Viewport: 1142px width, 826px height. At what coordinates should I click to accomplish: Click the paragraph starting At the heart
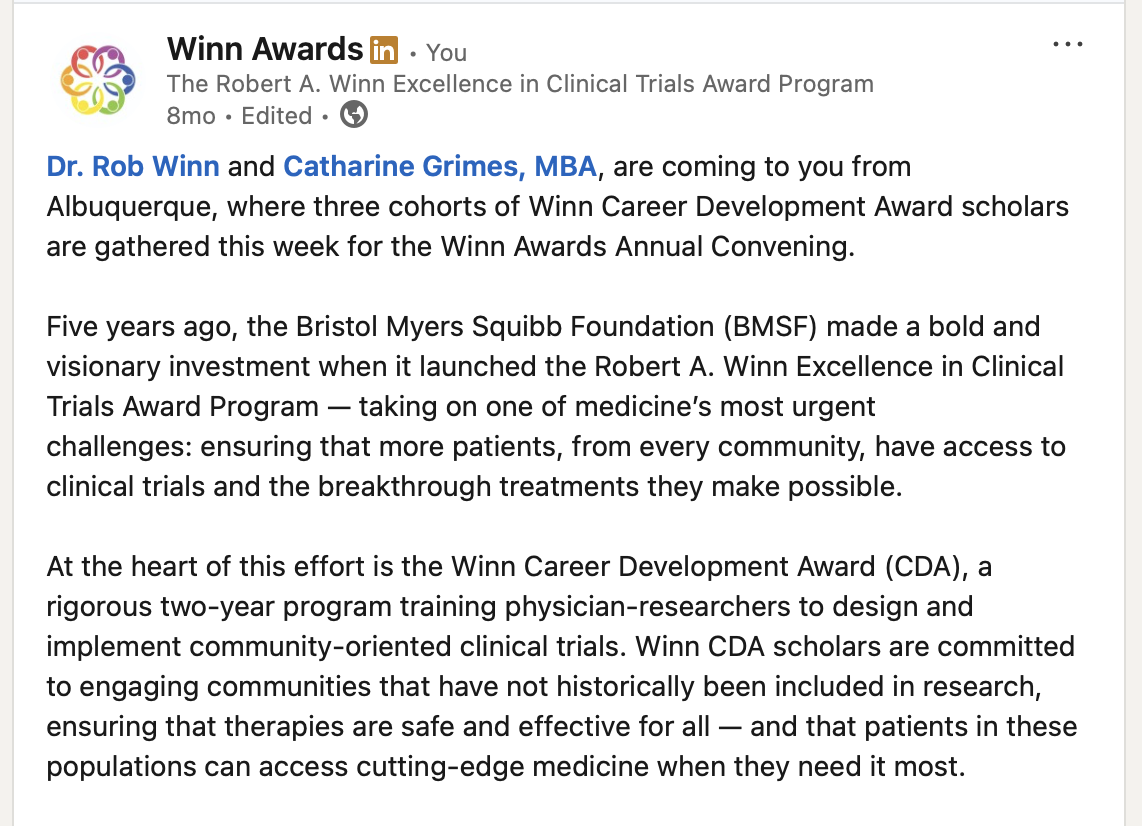coord(562,666)
